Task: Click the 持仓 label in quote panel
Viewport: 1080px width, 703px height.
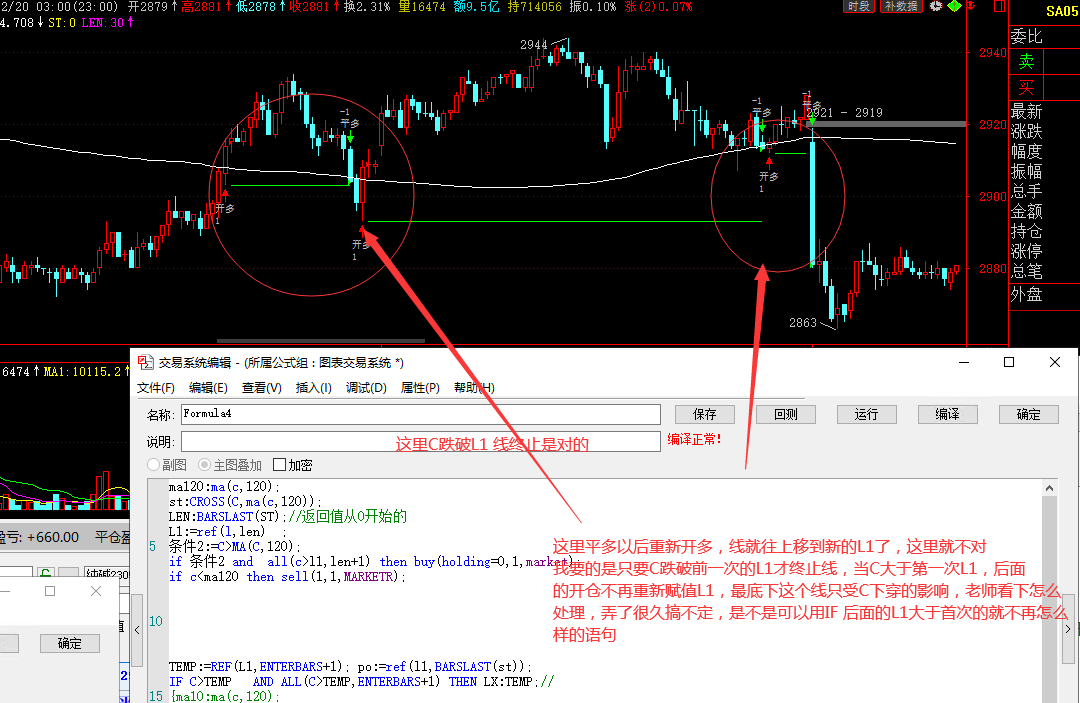Action: 1026,231
